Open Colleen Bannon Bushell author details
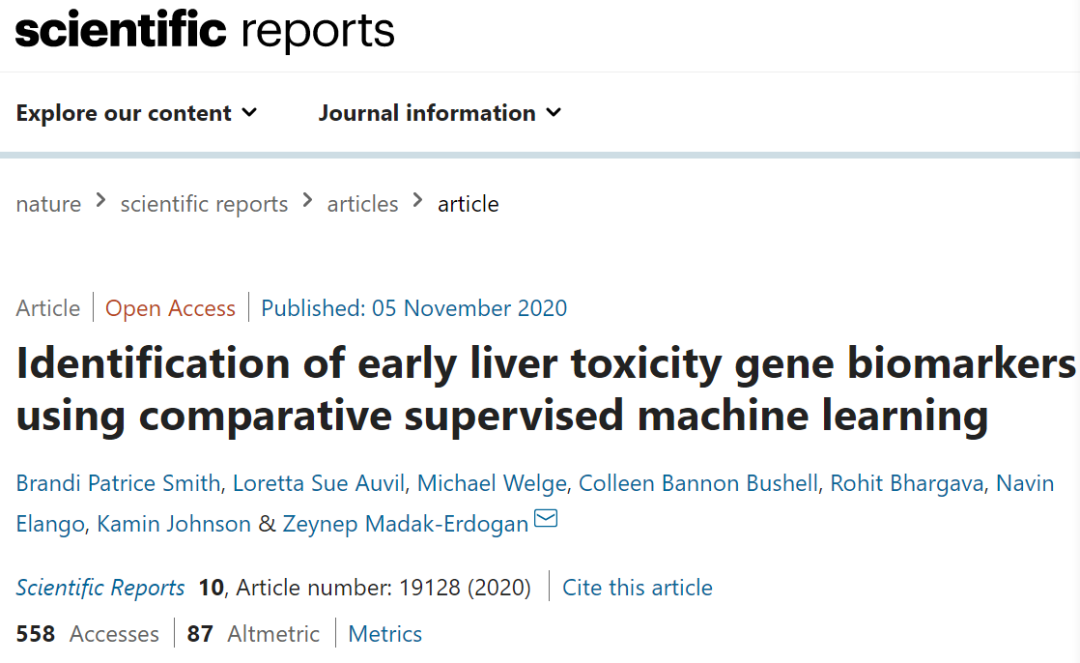 pos(698,484)
